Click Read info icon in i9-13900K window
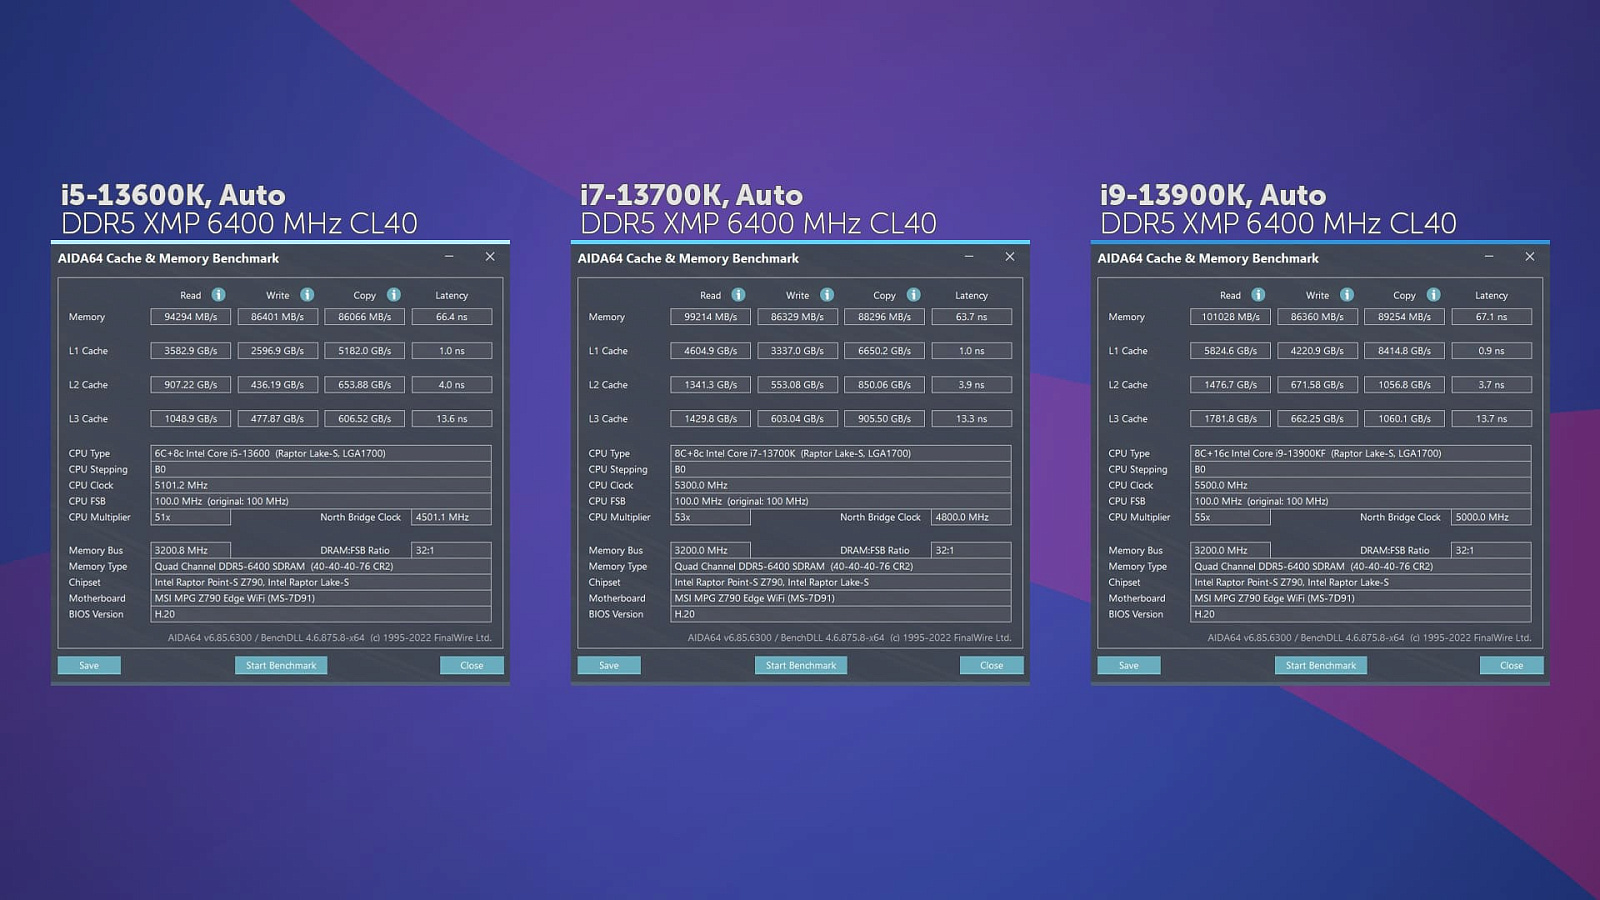Image resolution: width=1600 pixels, height=900 pixels. 1258,295
